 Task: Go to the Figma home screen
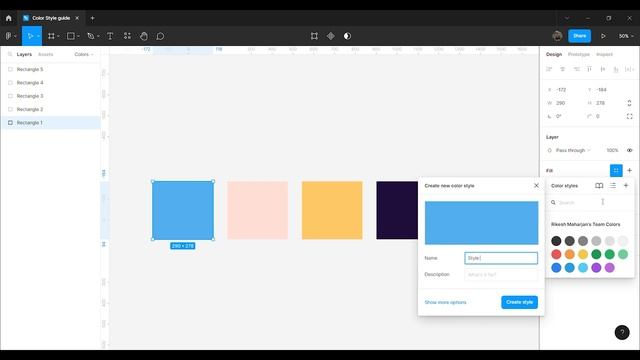pyautogui.click(x=9, y=18)
